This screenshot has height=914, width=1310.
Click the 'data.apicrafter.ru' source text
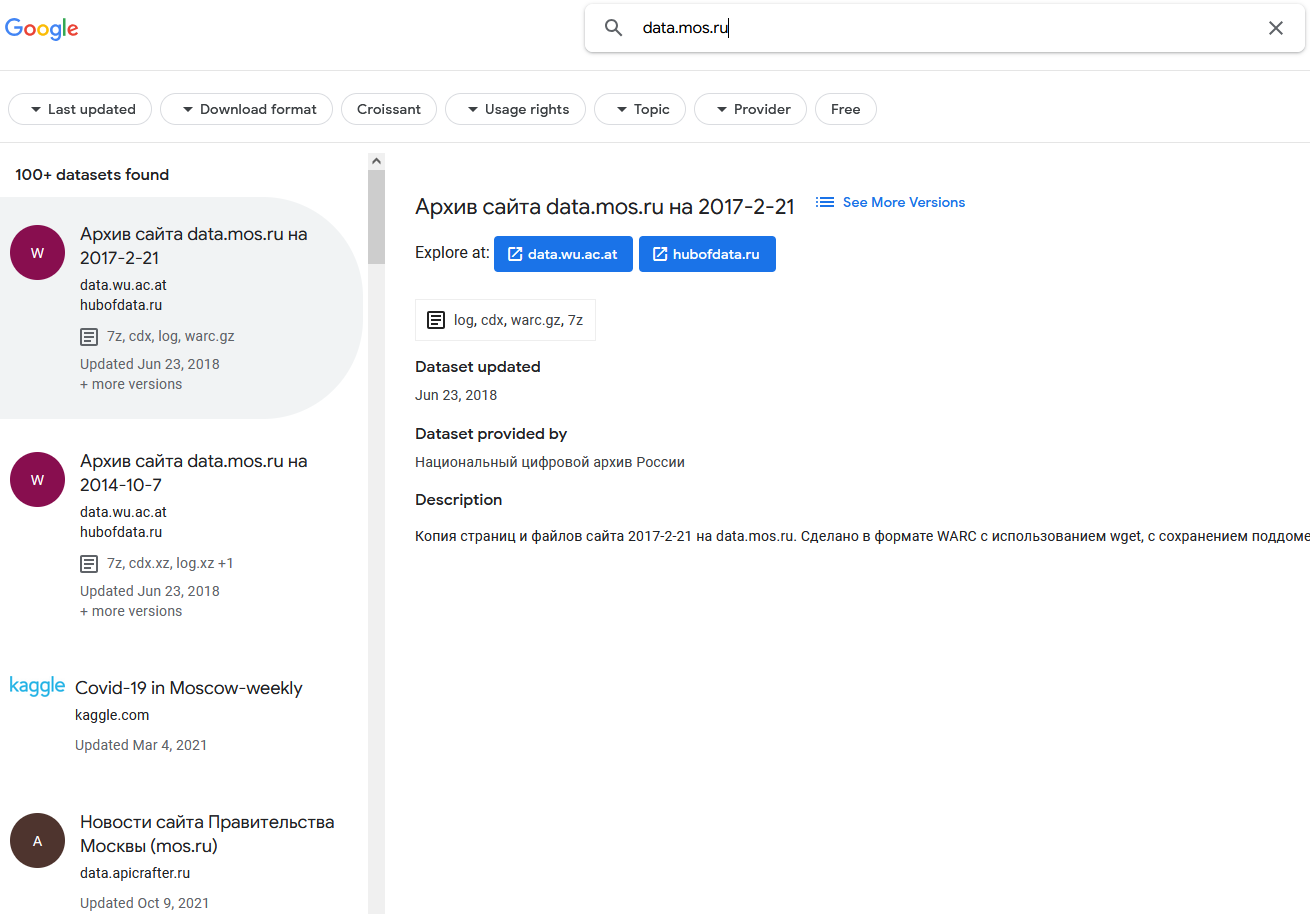tap(135, 873)
